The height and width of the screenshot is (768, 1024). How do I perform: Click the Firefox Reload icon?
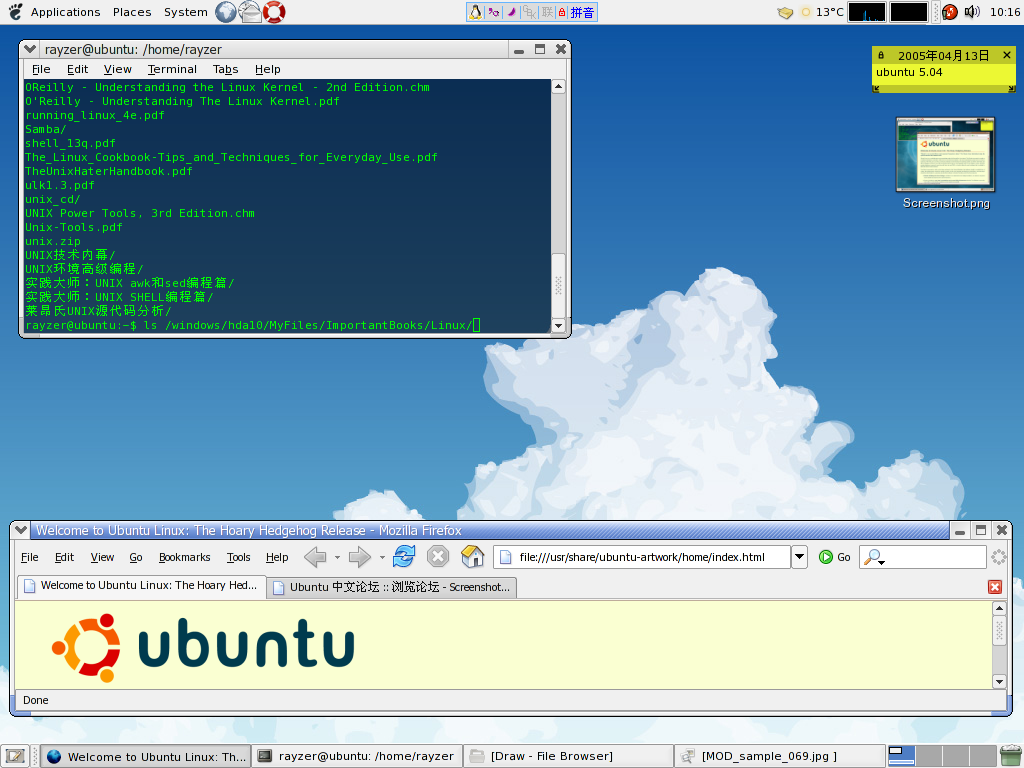404,556
